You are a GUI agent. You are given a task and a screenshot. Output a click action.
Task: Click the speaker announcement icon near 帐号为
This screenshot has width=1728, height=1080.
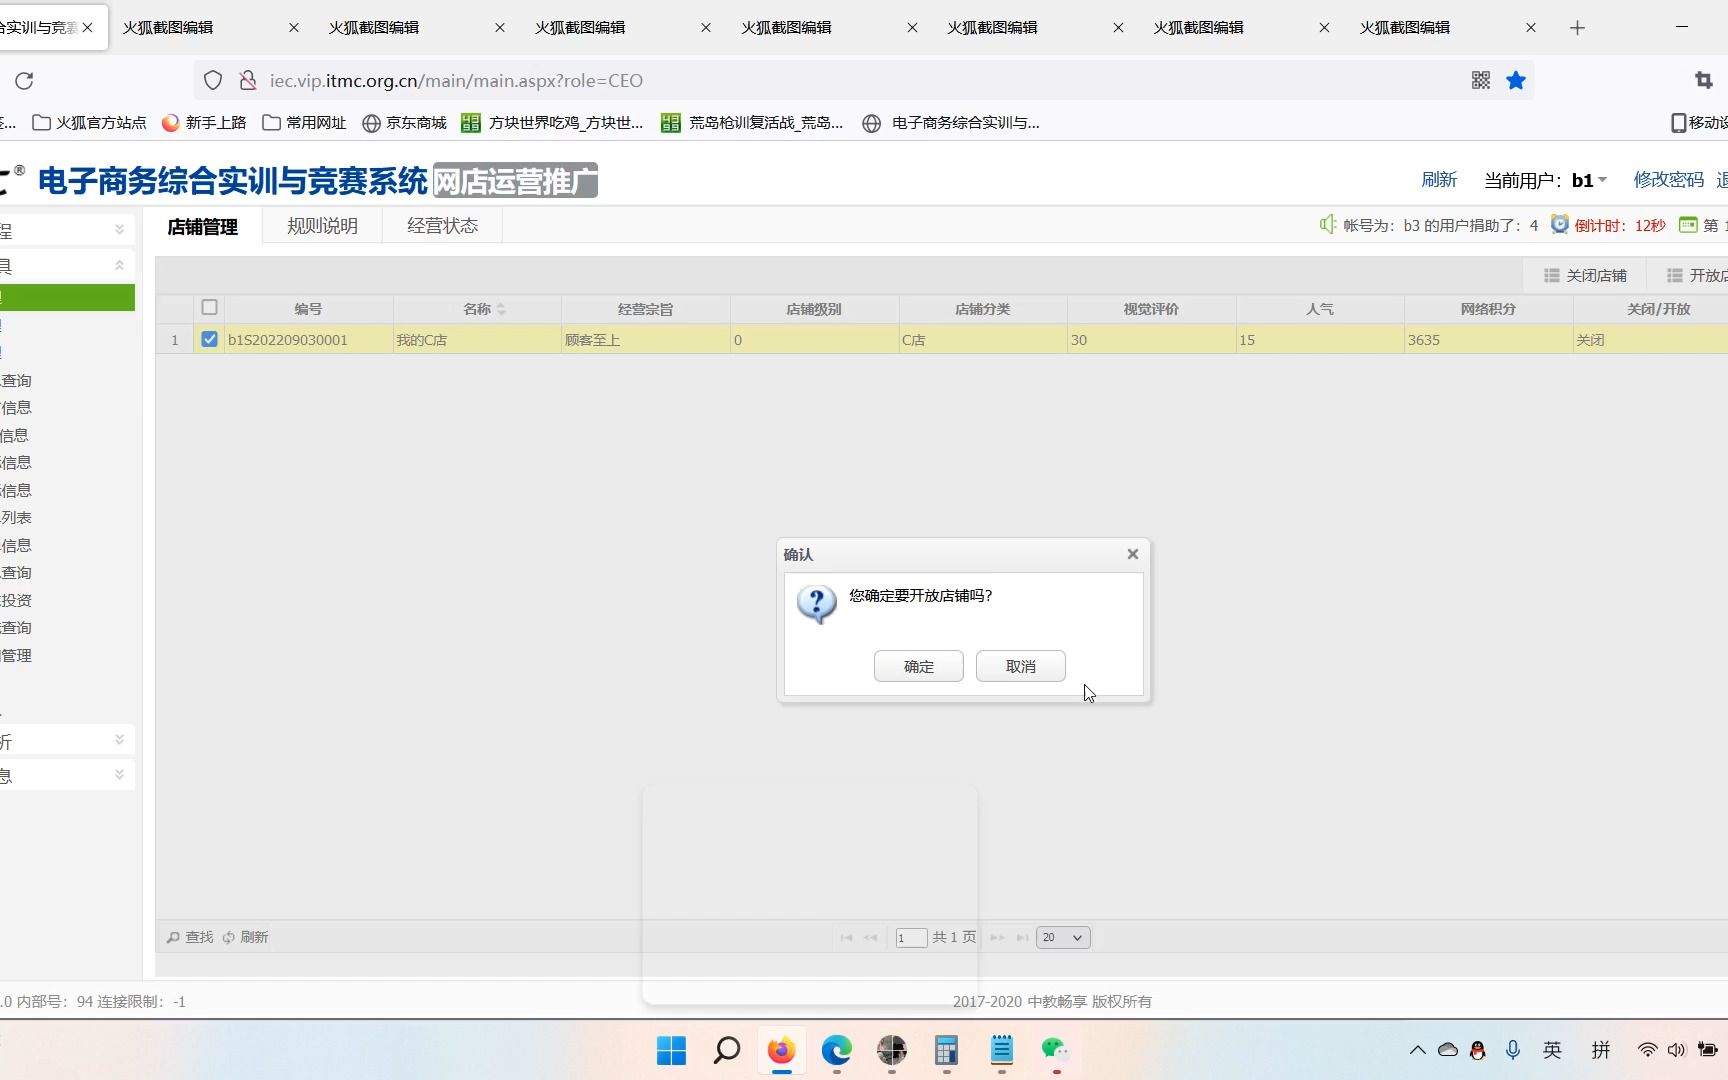coord(1326,224)
